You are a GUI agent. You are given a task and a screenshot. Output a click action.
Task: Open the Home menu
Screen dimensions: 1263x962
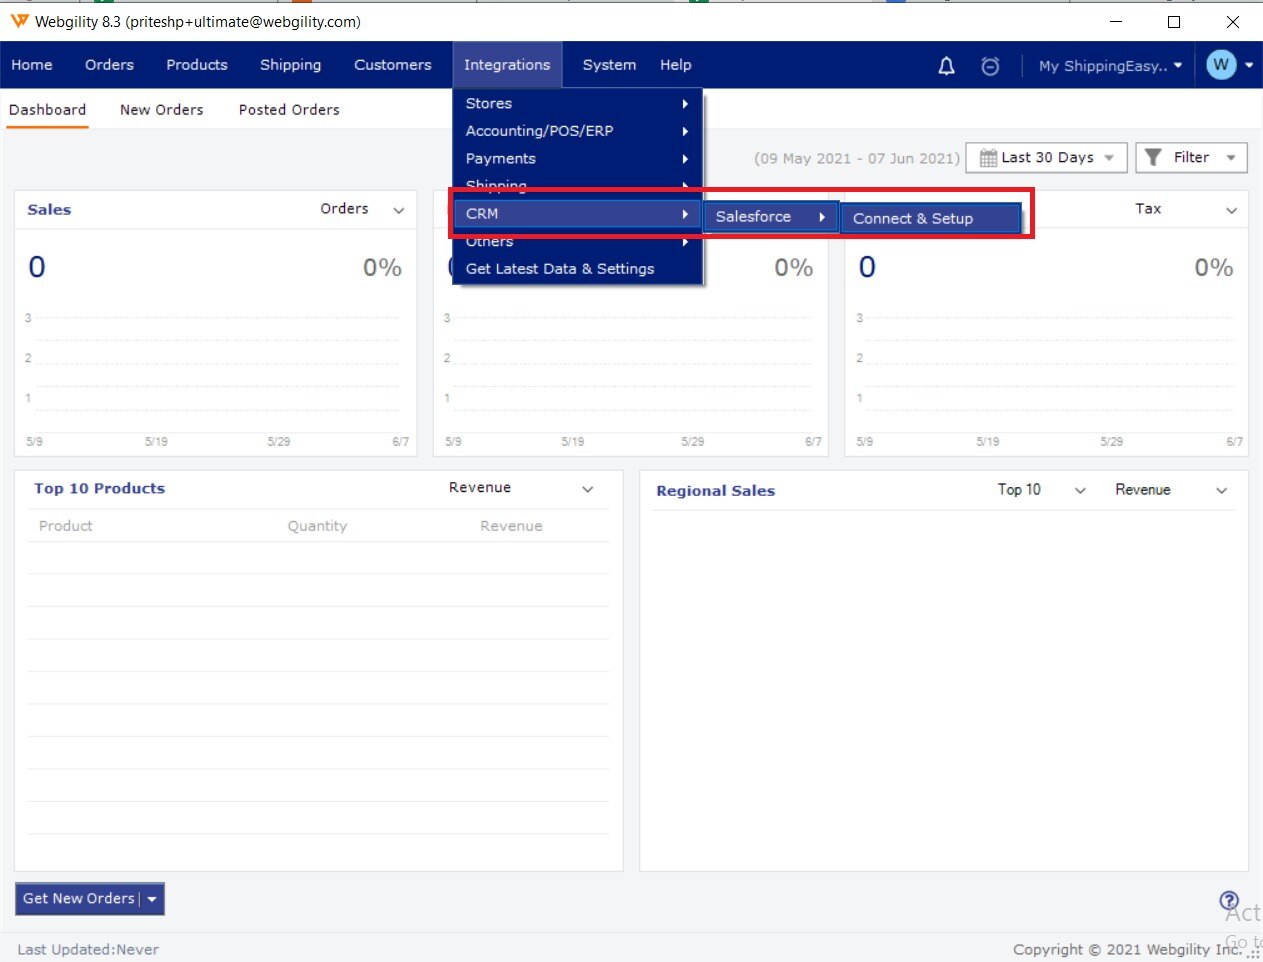tap(32, 65)
